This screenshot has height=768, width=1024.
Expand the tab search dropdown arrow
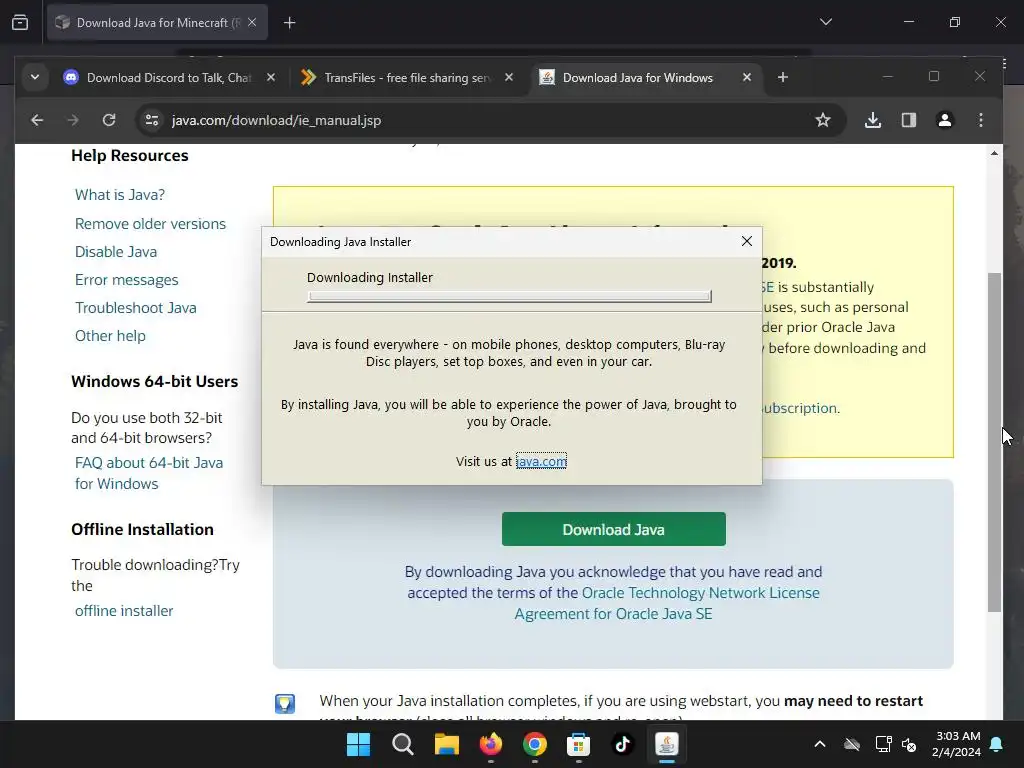click(35, 78)
